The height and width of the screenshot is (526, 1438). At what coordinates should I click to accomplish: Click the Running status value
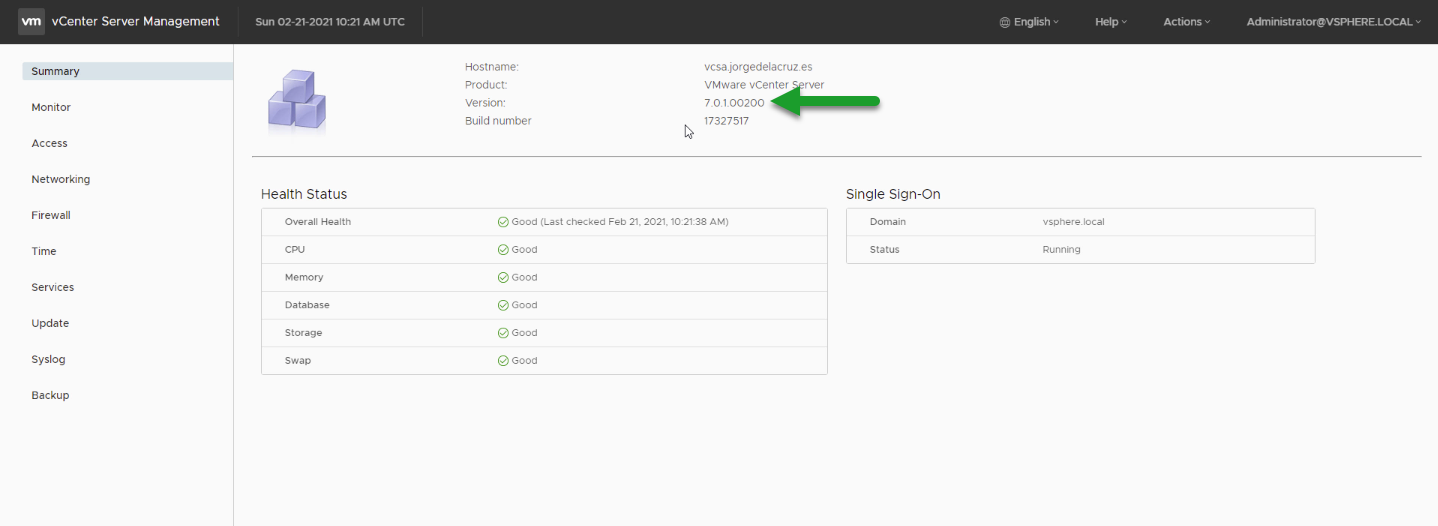(1061, 250)
